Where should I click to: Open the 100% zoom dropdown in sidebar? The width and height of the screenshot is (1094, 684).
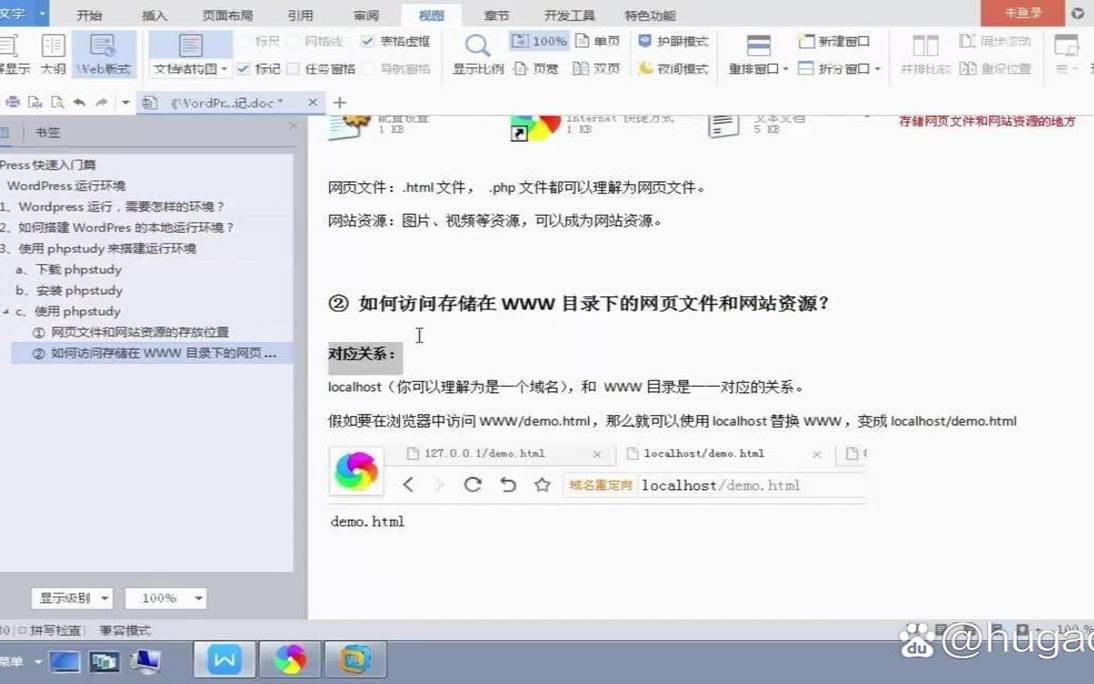(x=166, y=598)
